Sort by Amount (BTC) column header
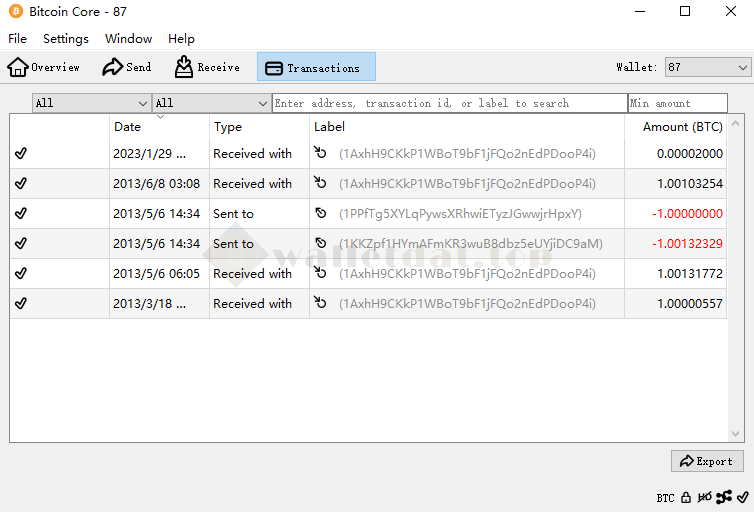Viewport: 754px width, 512px height. [x=682, y=127]
